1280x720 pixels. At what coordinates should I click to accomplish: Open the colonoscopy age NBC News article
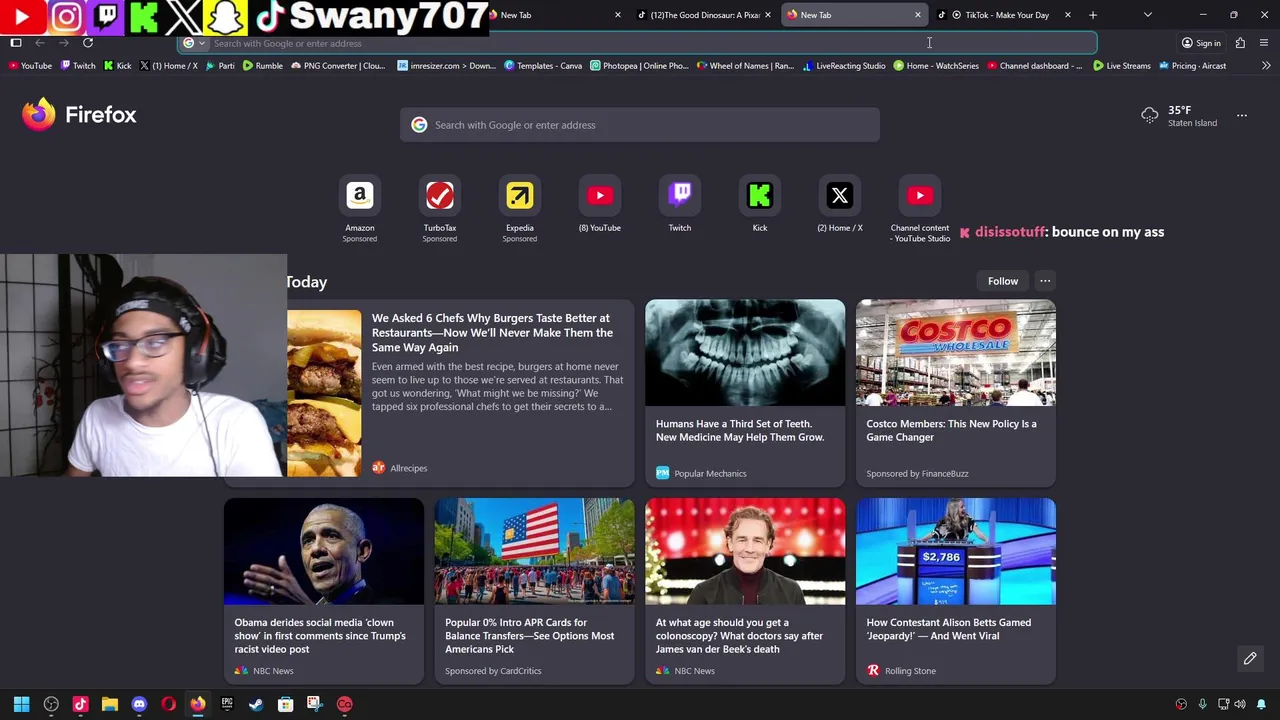tap(745, 591)
